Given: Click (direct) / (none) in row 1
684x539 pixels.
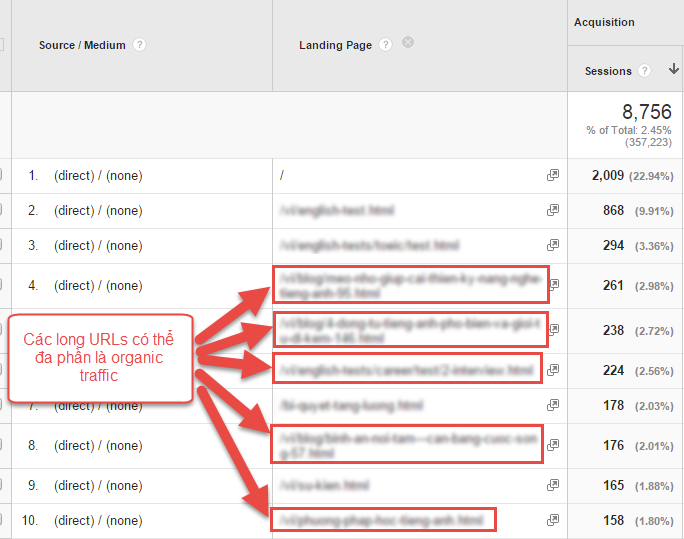Looking at the screenshot, I should [98, 175].
